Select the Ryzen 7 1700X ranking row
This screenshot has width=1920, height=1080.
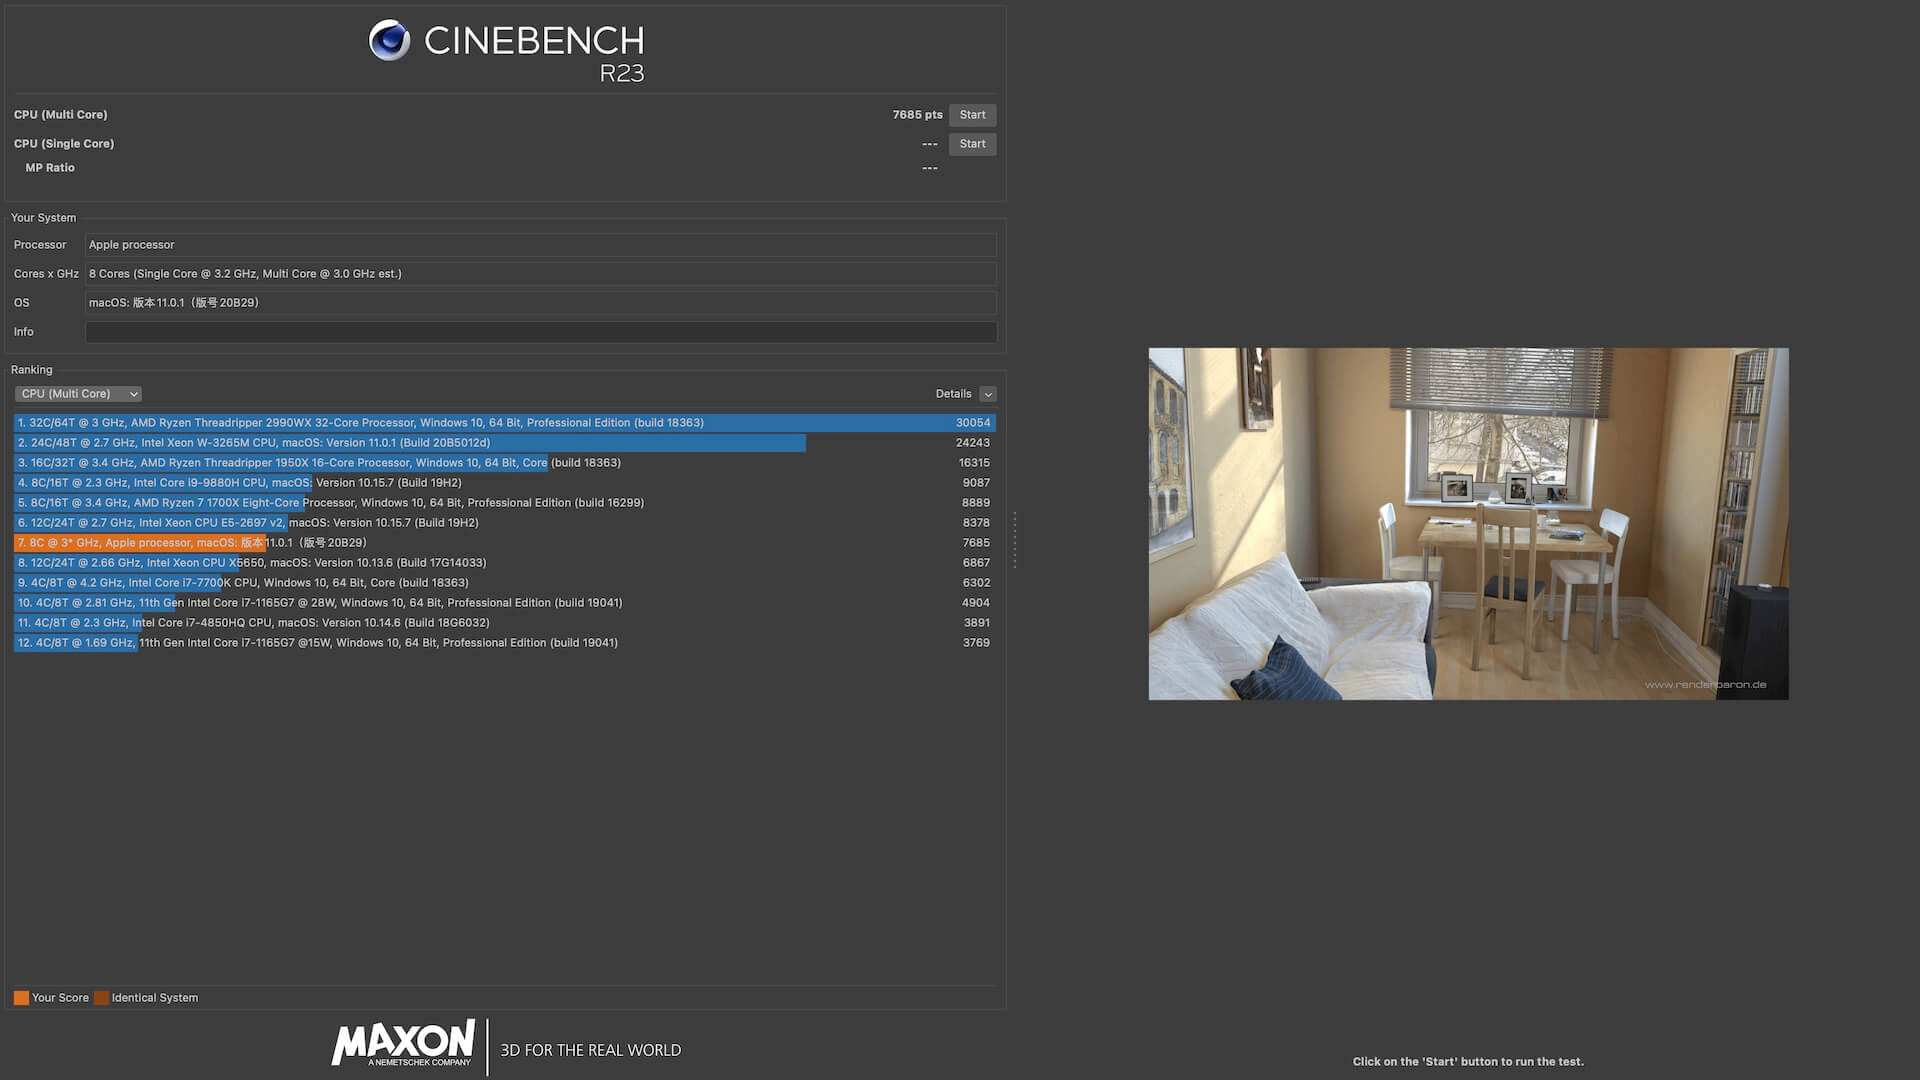[505, 503]
